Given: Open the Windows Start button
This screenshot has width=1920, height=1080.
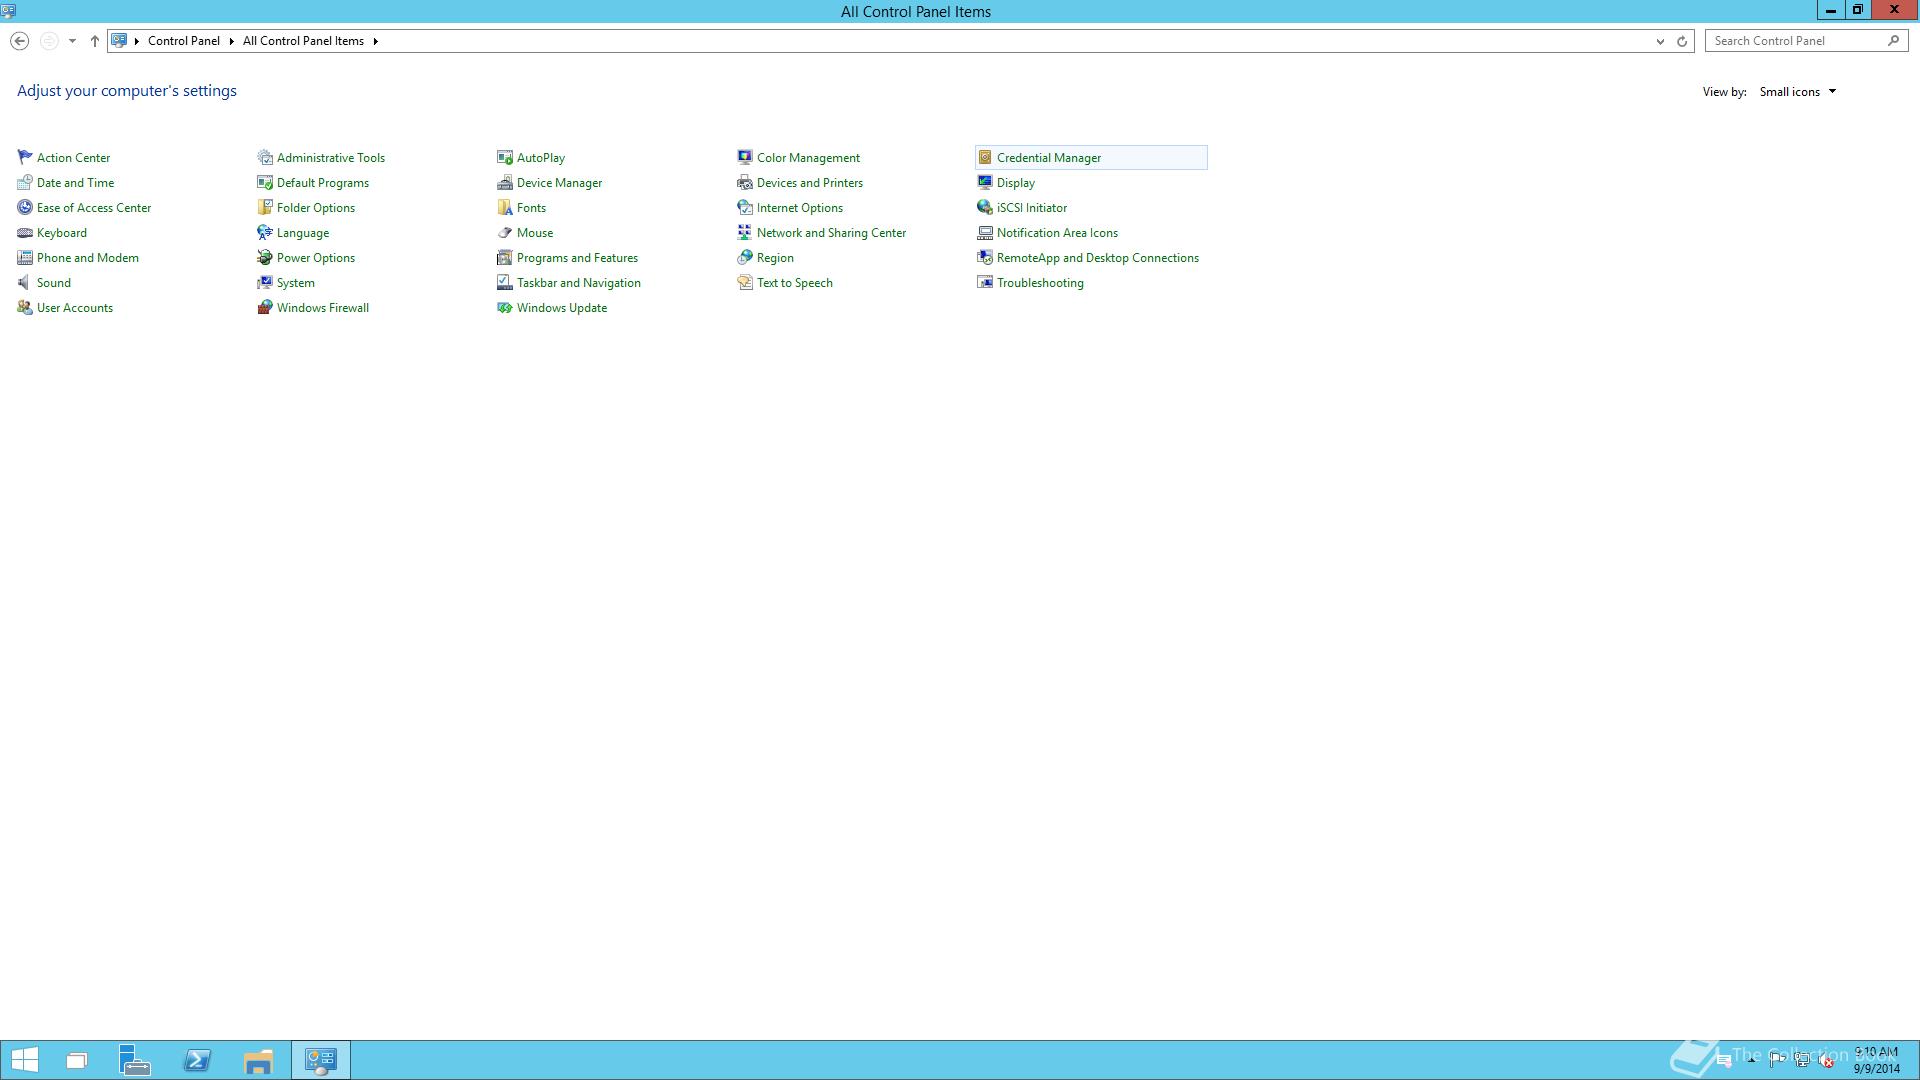Looking at the screenshot, I should click(x=24, y=1060).
